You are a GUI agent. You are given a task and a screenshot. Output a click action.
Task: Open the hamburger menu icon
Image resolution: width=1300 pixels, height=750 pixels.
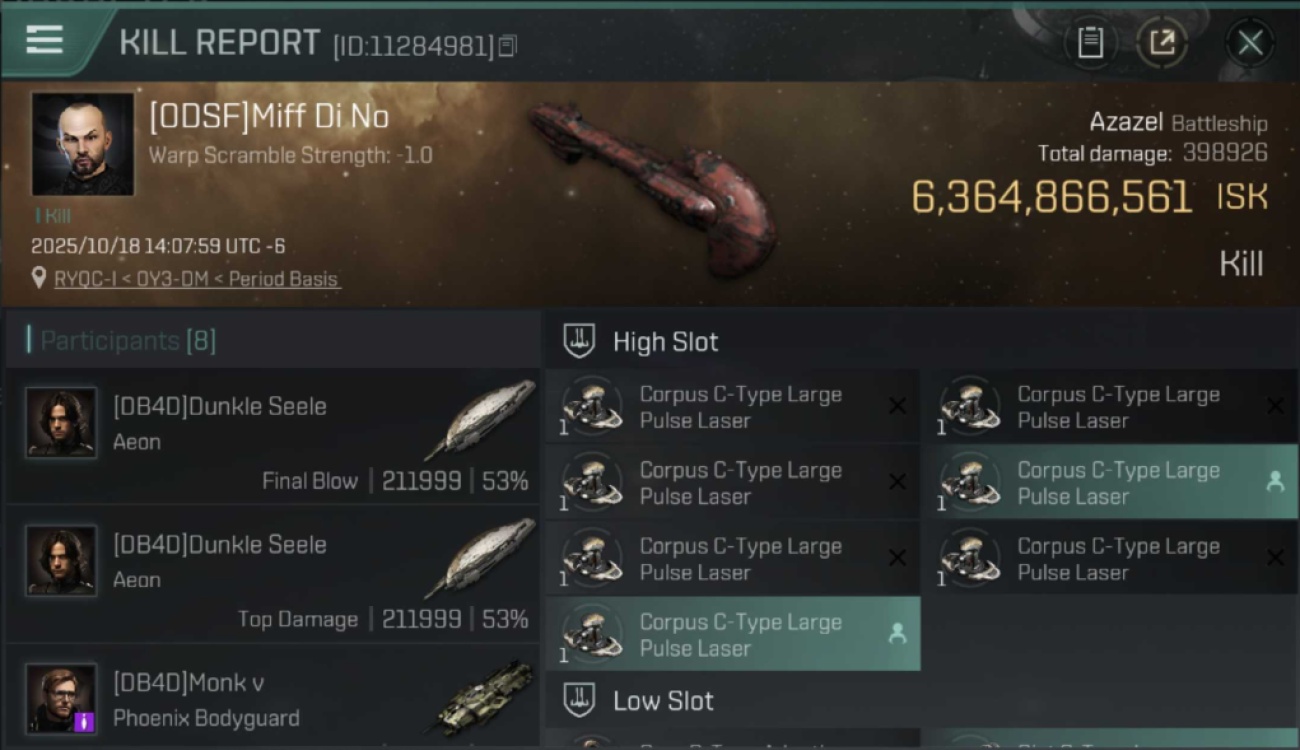(x=45, y=40)
